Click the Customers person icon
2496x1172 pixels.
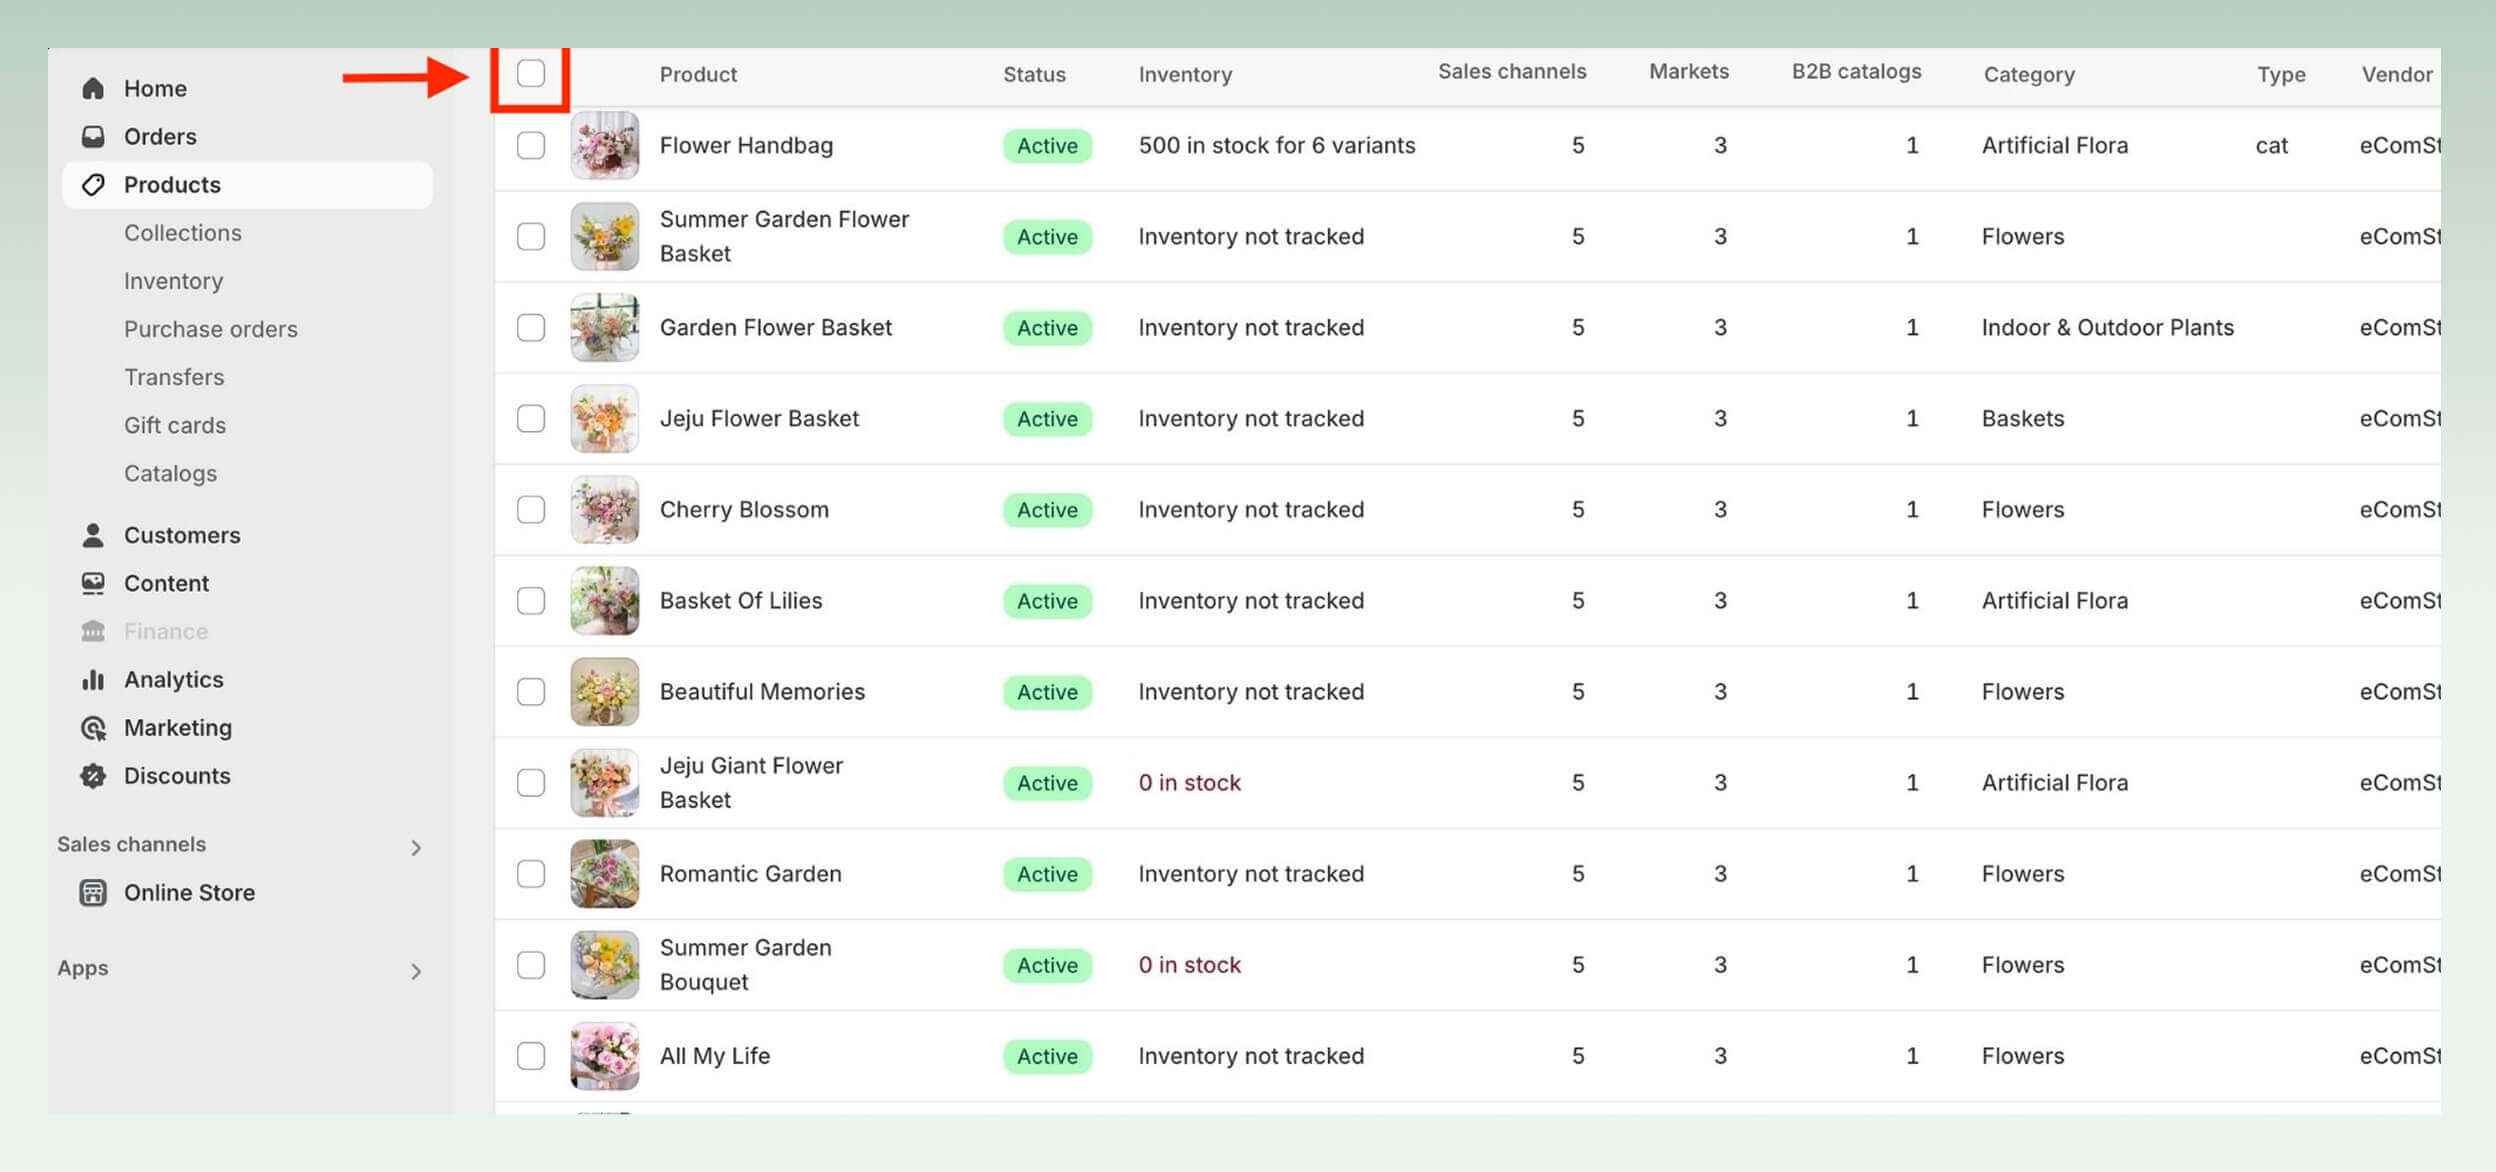click(93, 535)
